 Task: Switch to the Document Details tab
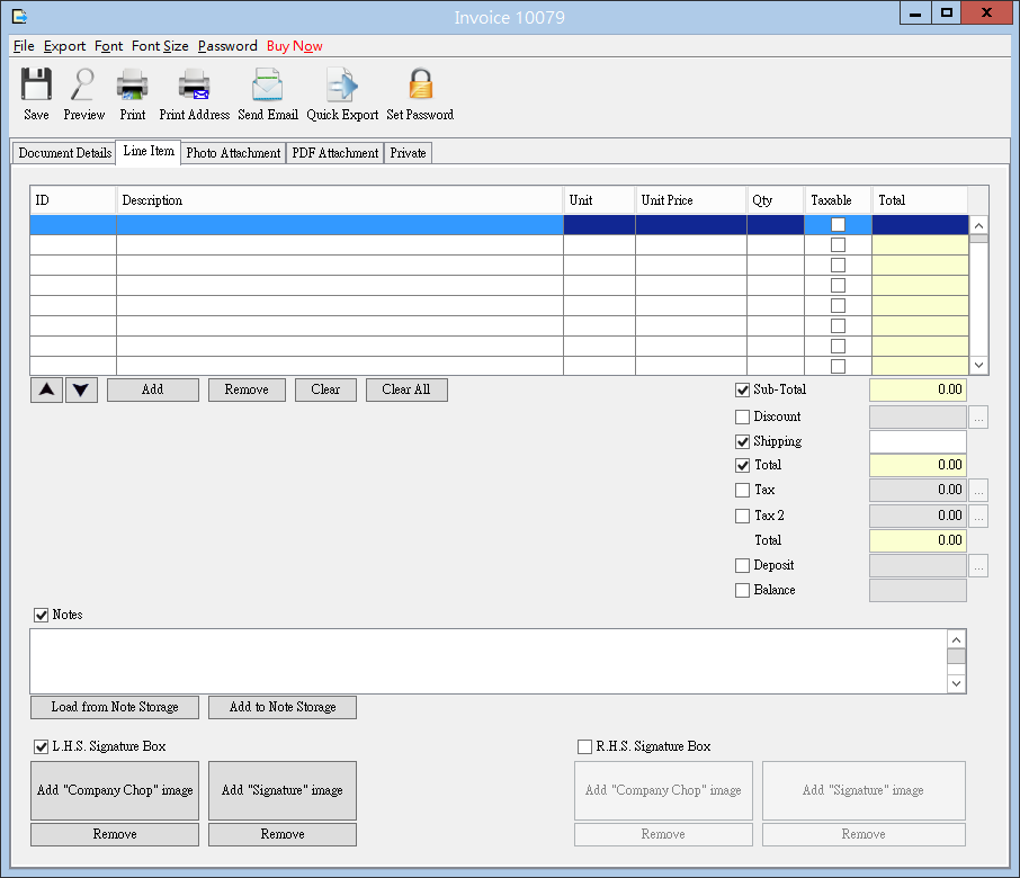pos(64,153)
